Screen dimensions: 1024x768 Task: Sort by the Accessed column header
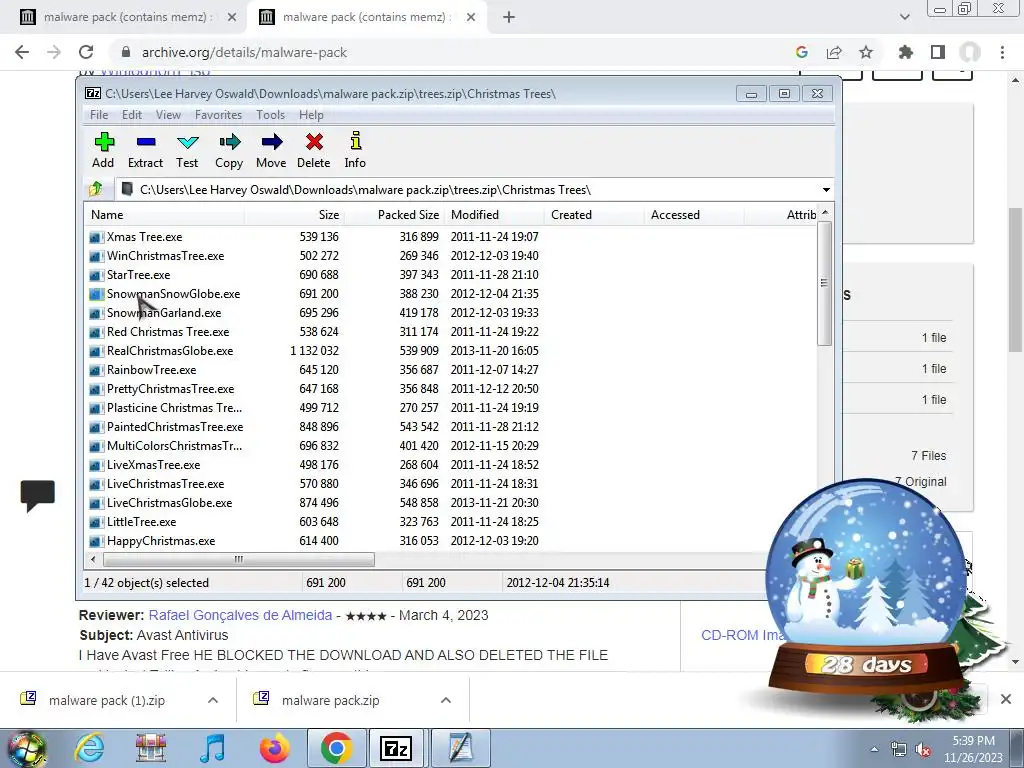(x=694, y=215)
